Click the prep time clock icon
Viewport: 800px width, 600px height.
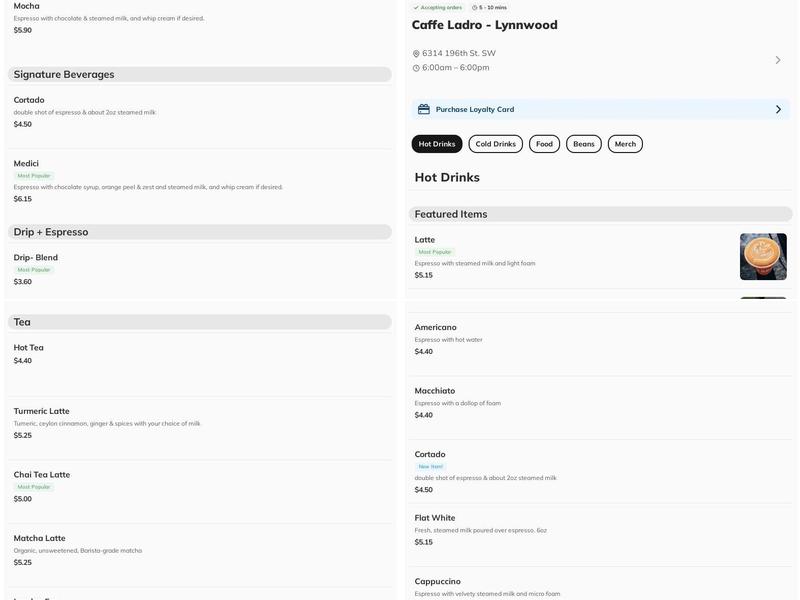point(475,8)
